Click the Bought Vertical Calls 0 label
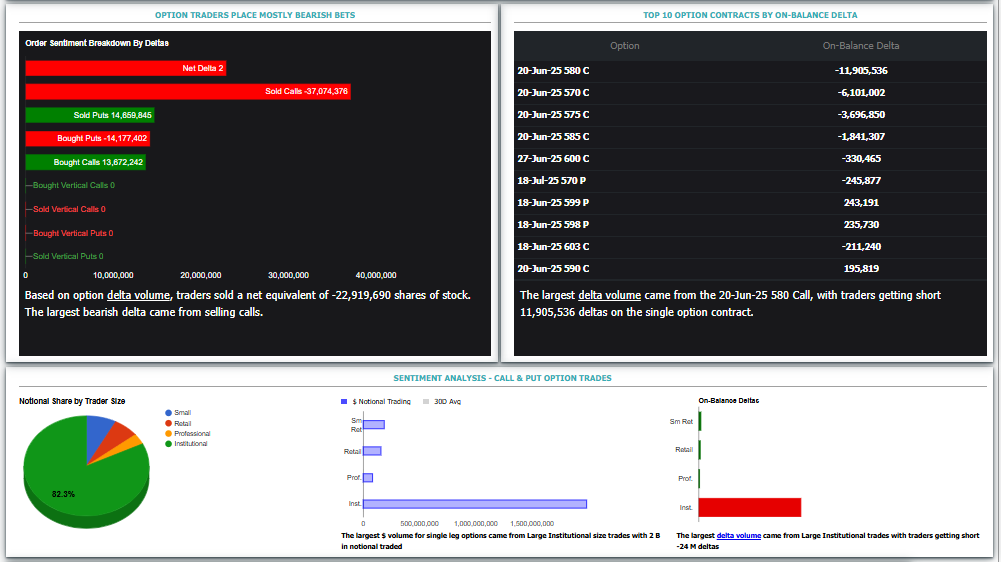This screenshot has height=562, width=1001. [x=74, y=185]
